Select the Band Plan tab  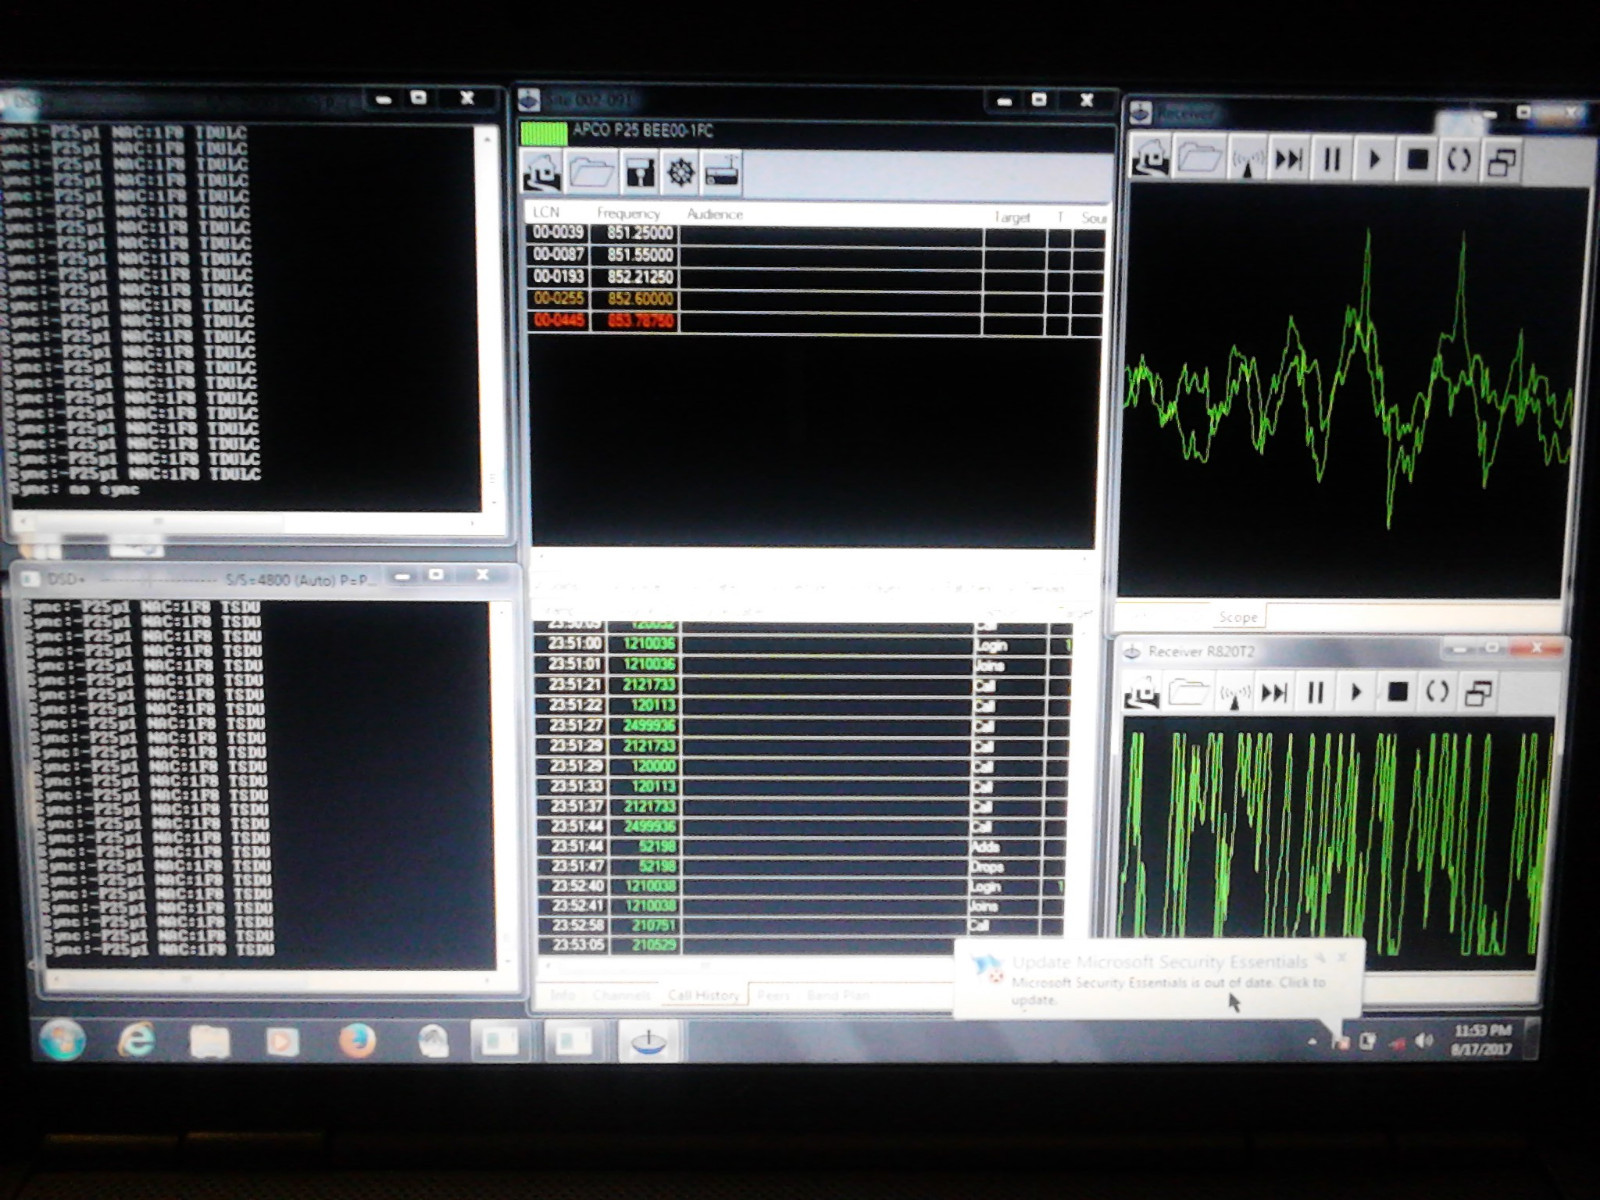pos(840,995)
